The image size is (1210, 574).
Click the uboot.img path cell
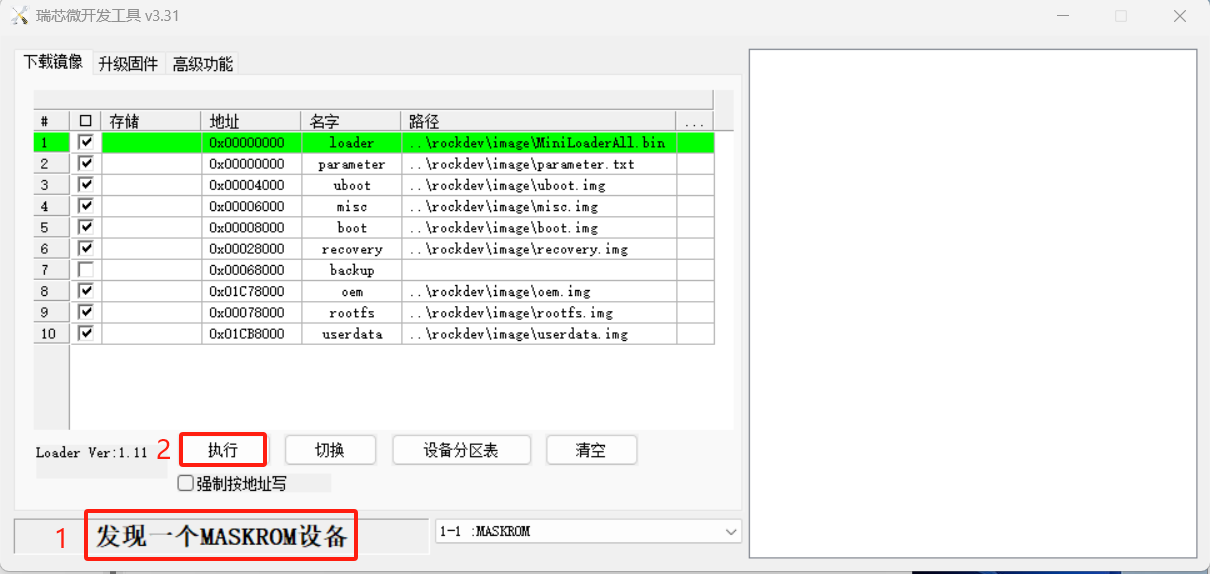click(538, 185)
